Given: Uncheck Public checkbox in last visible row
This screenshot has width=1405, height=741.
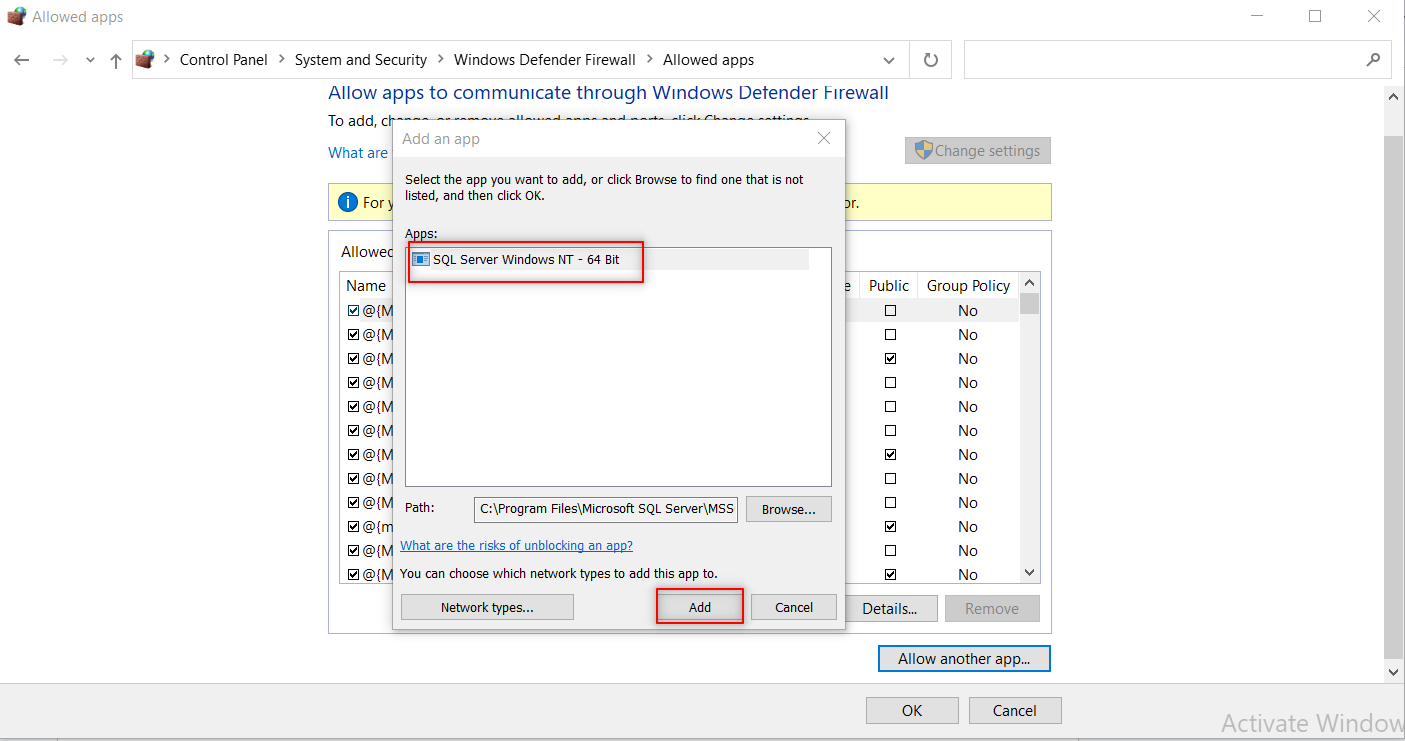Looking at the screenshot, I should tap(890, 575).
